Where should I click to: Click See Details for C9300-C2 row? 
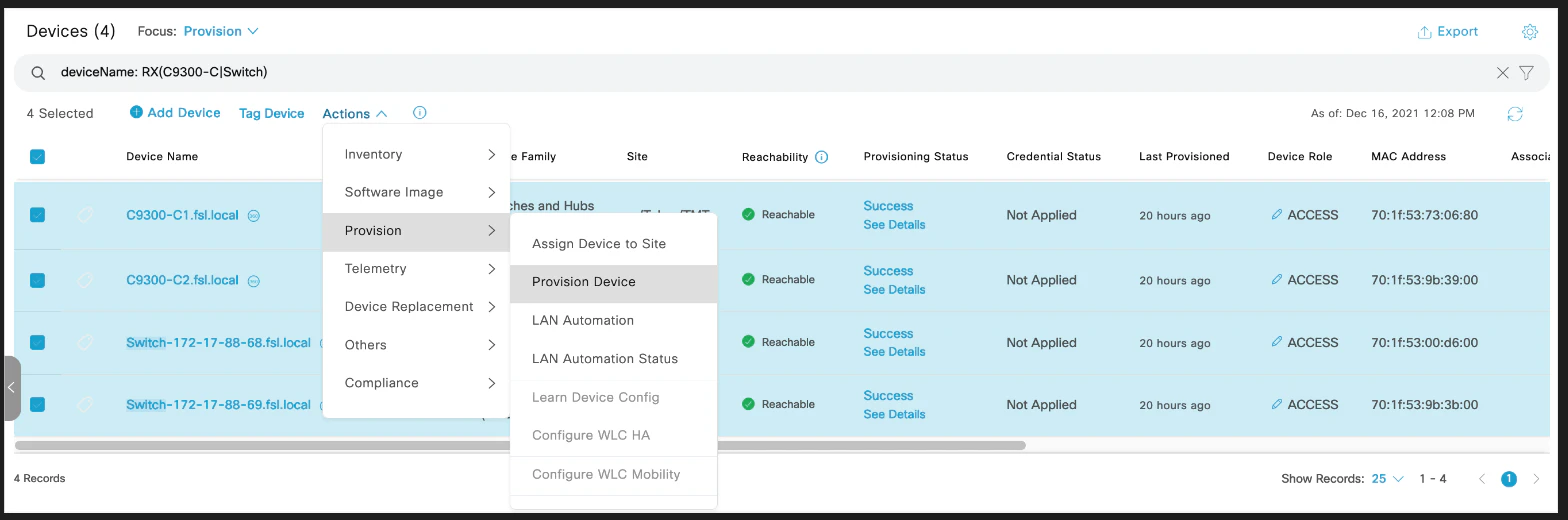pyautogui.click(x=894, y=290)
